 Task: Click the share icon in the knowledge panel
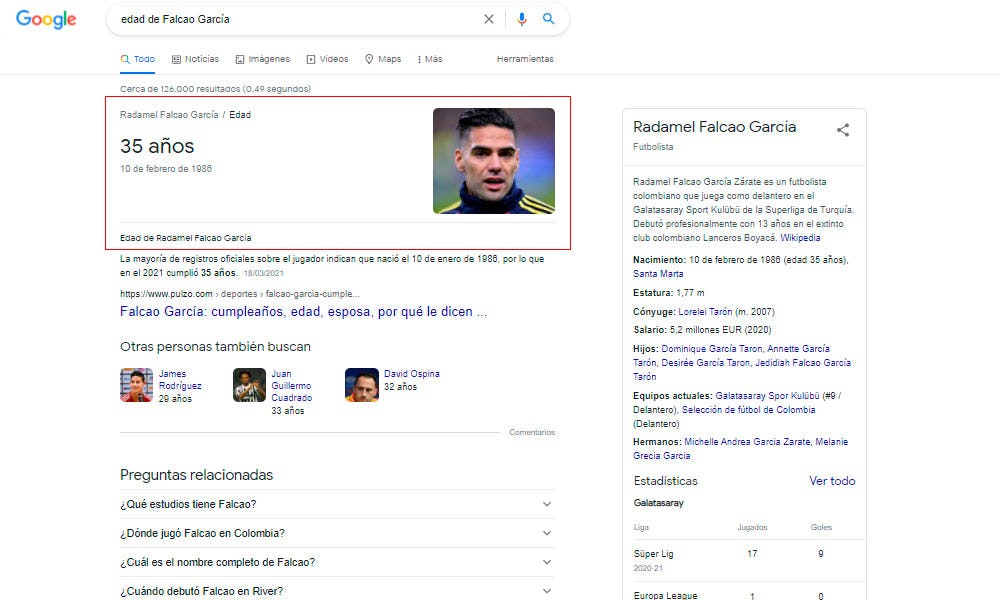[843, 130]
